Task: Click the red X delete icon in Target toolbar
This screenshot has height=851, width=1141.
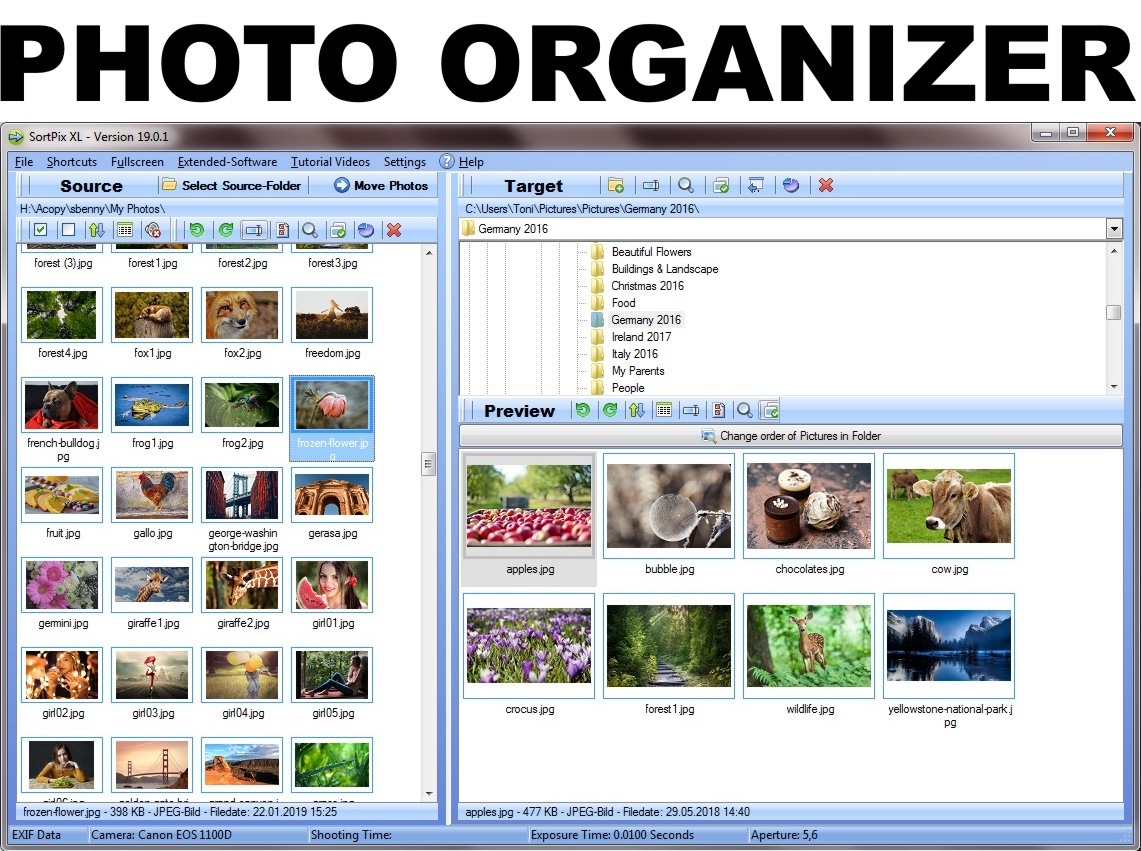Action: click(x=825, y=185)
